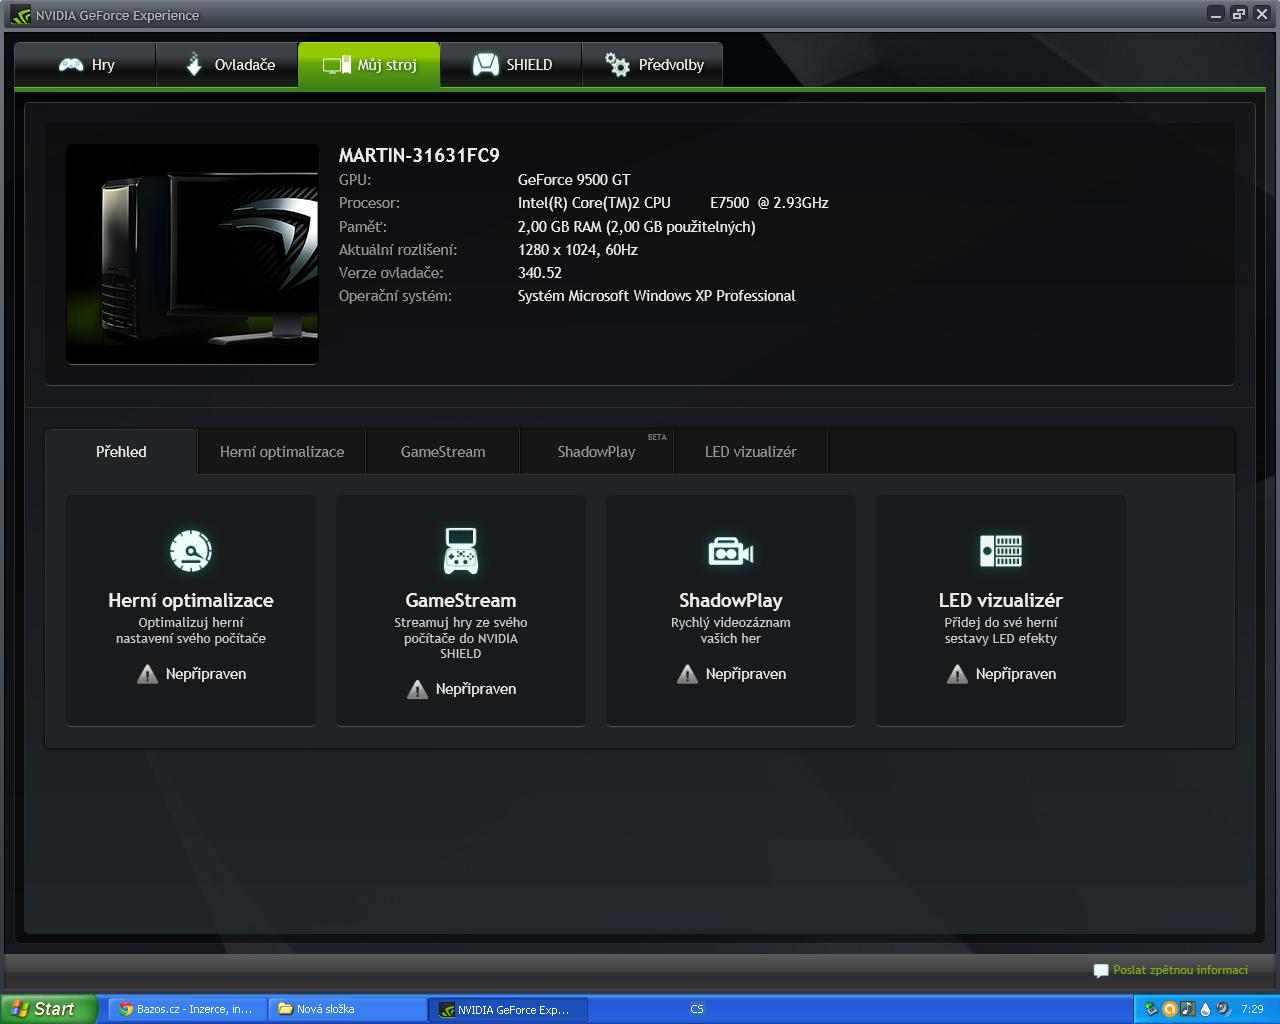Viewport: 1280px width, 1024px height.
Task: Click resolution value 1280 x 1024, 60Hz
Action: 578,250
